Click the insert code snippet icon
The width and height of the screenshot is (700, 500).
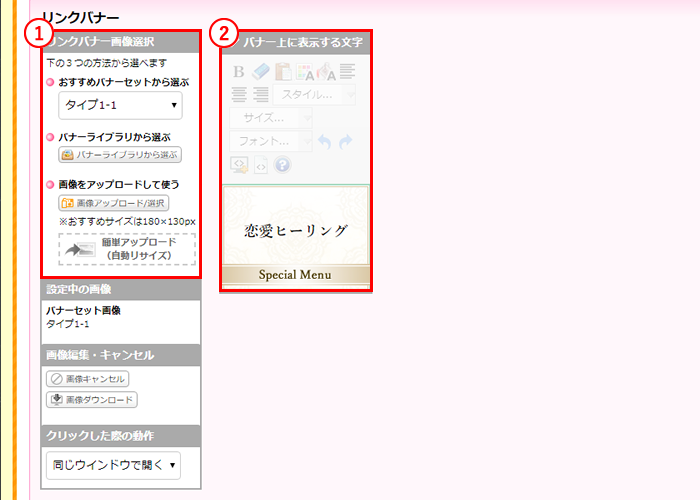239,165
